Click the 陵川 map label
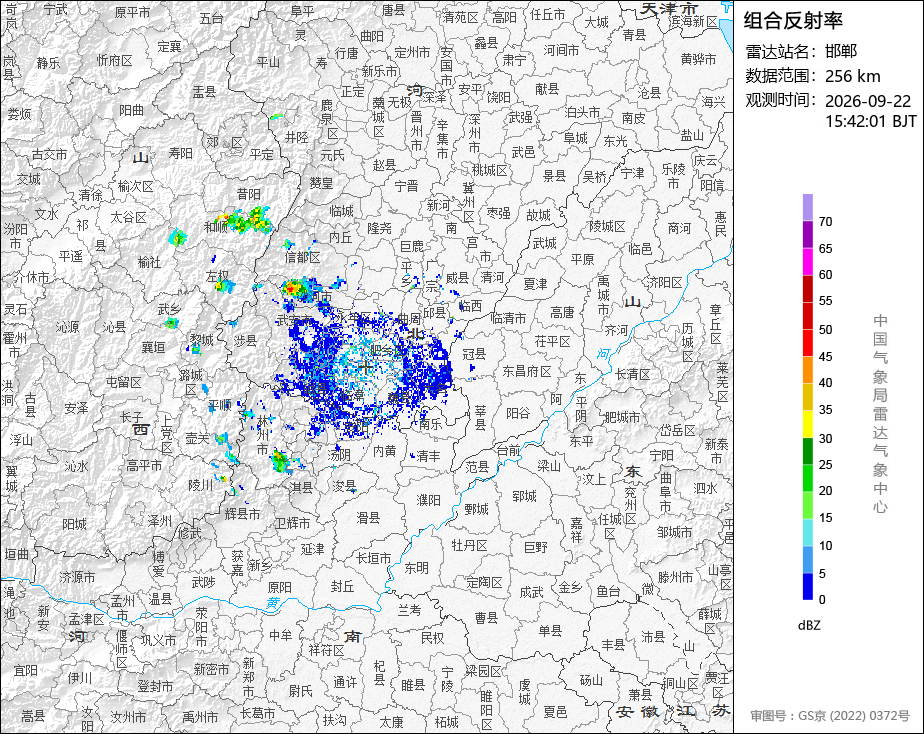This screenshot has height=734, width=924. point(200,485)
